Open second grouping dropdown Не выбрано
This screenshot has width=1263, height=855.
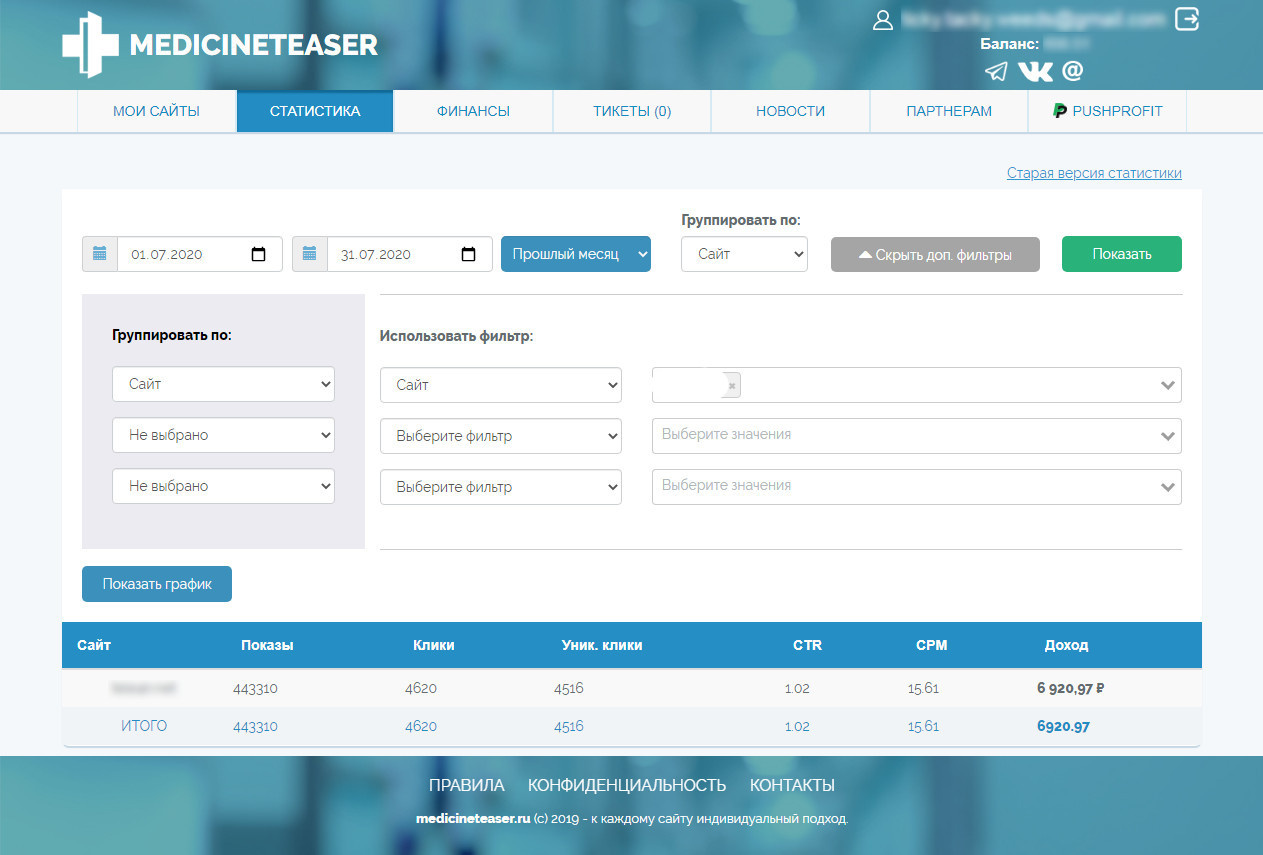point(223,435)
